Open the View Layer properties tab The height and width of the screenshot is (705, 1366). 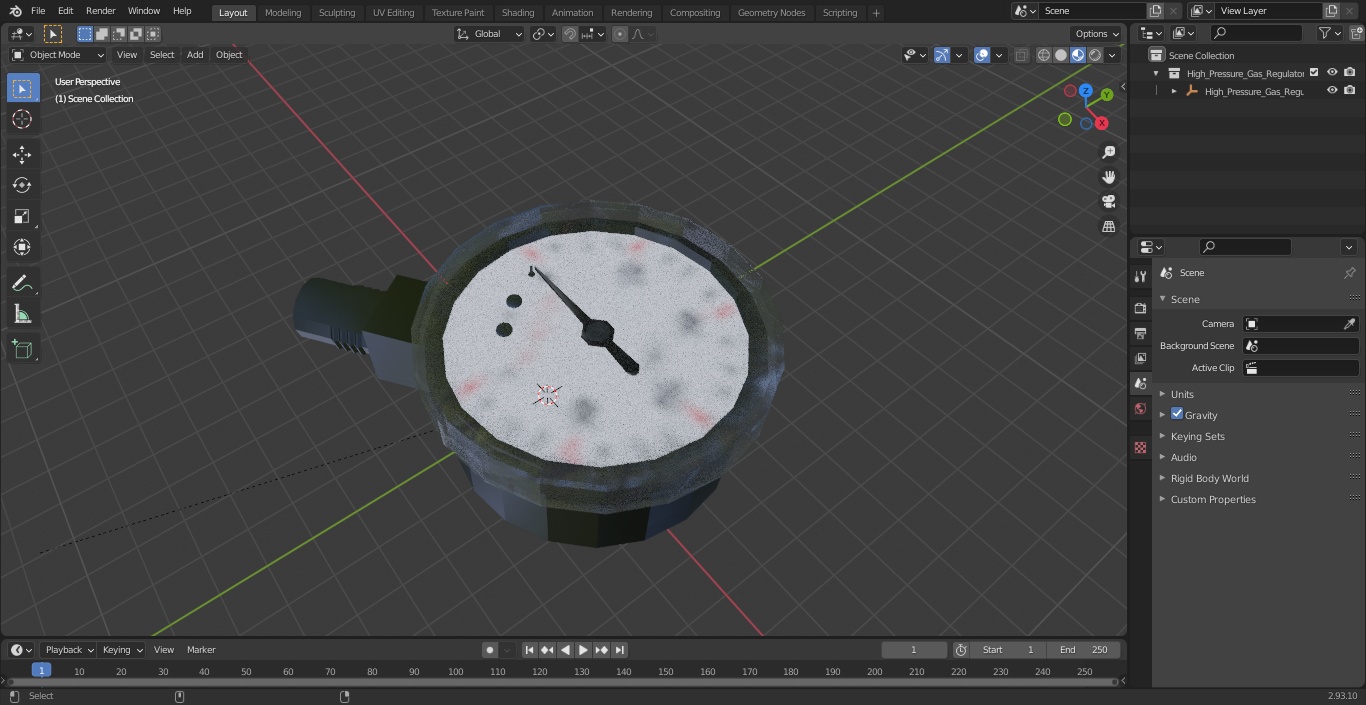[1140, 358]
